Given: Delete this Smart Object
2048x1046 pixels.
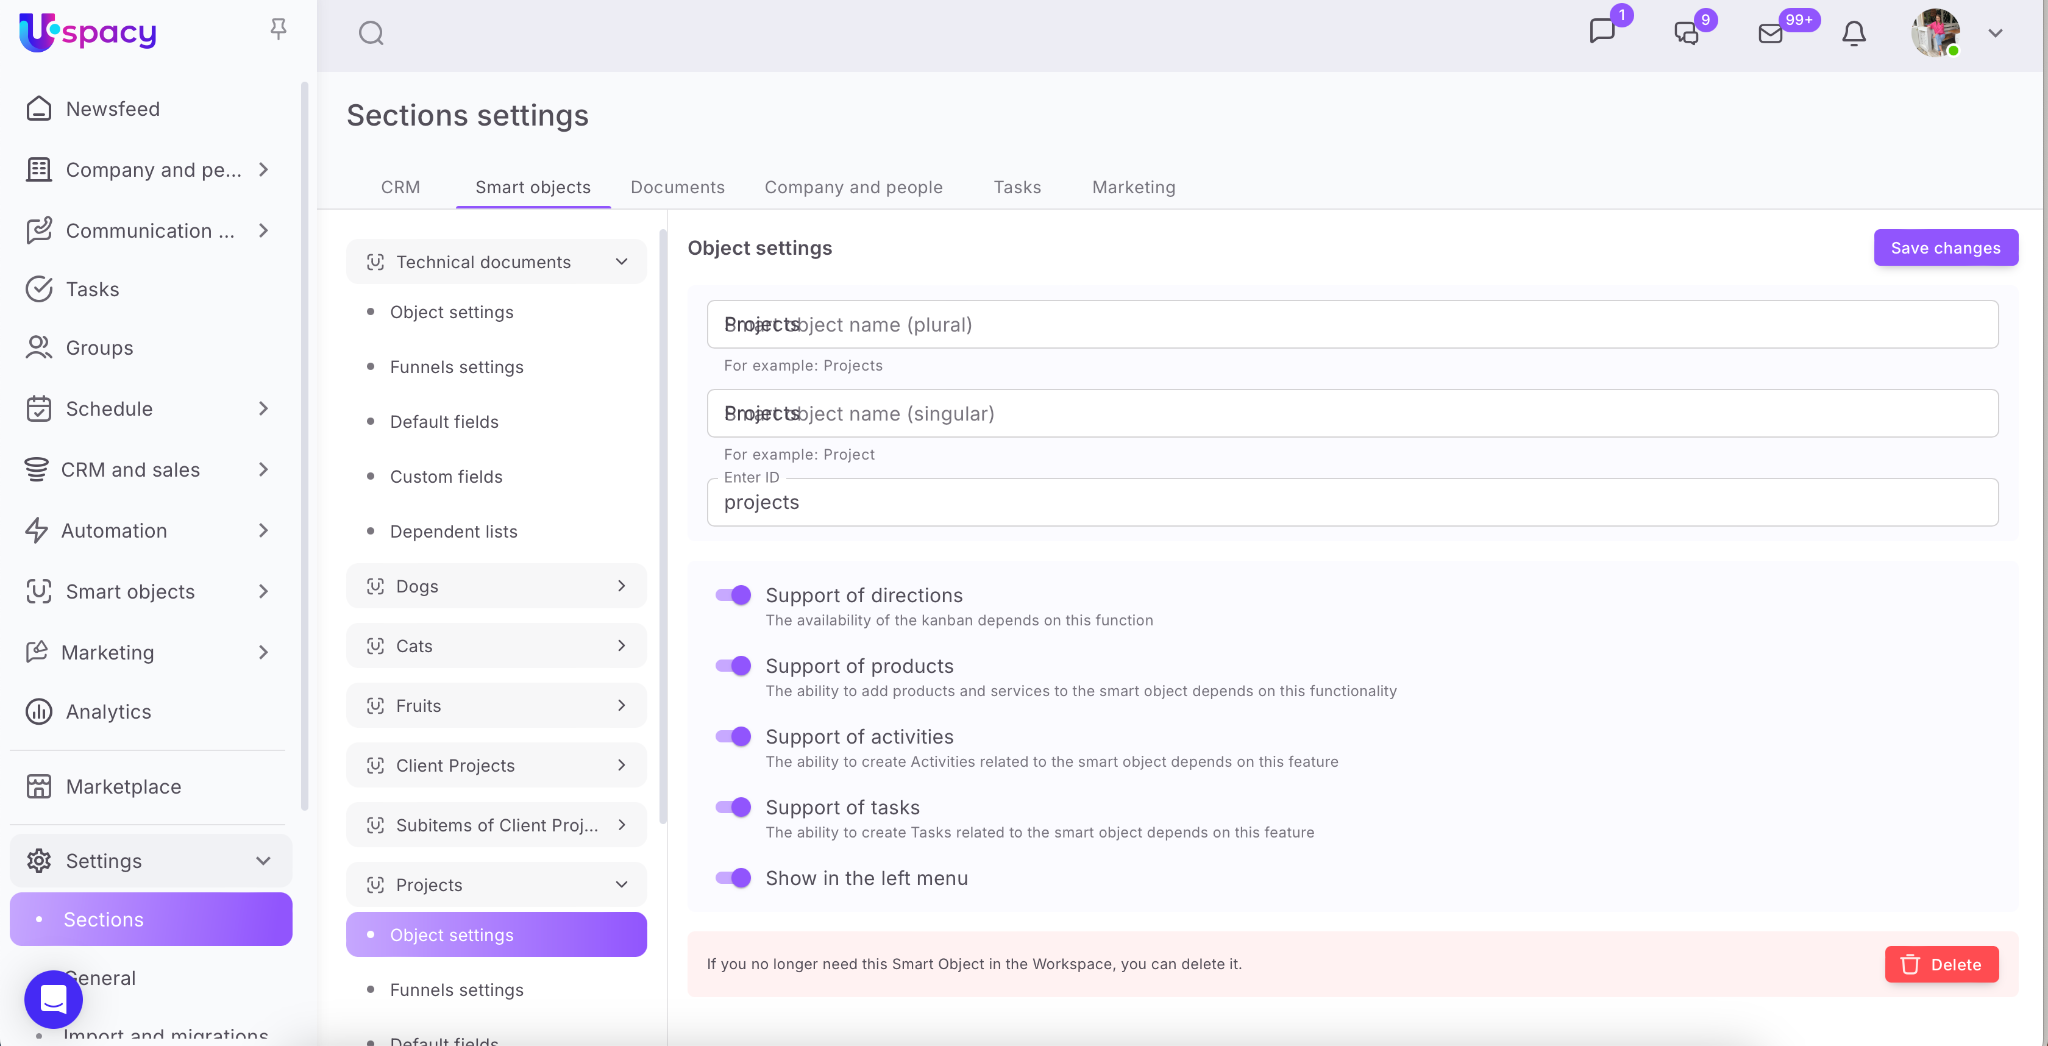Looking at the screenshot, I should 1941,965.
